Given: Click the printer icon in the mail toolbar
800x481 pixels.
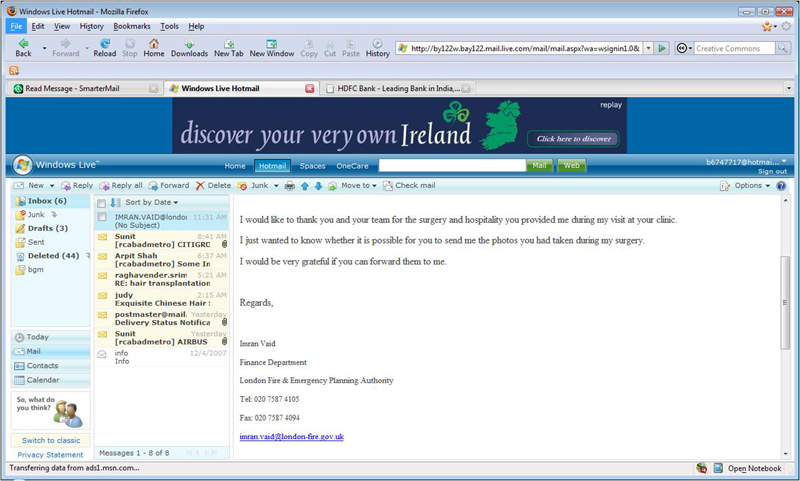Looking at the screenshot, I should click(290, 186).
